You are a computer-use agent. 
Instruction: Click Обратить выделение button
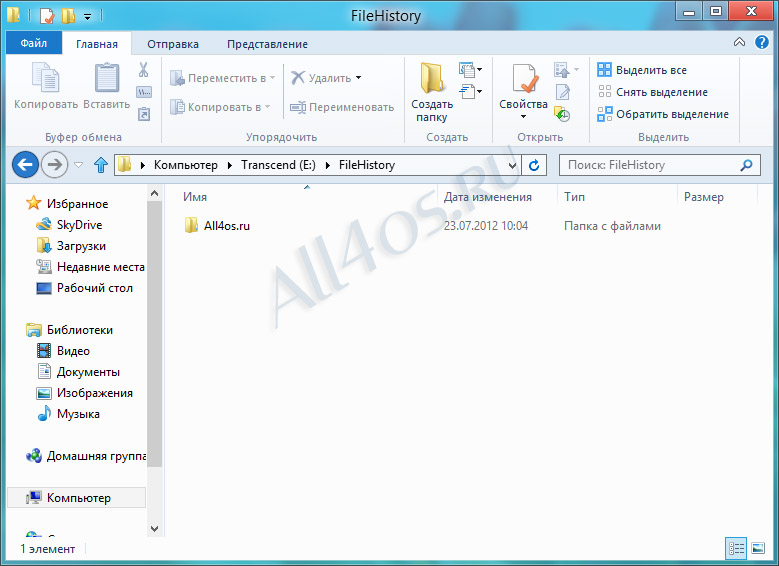(x=663, y=114)
